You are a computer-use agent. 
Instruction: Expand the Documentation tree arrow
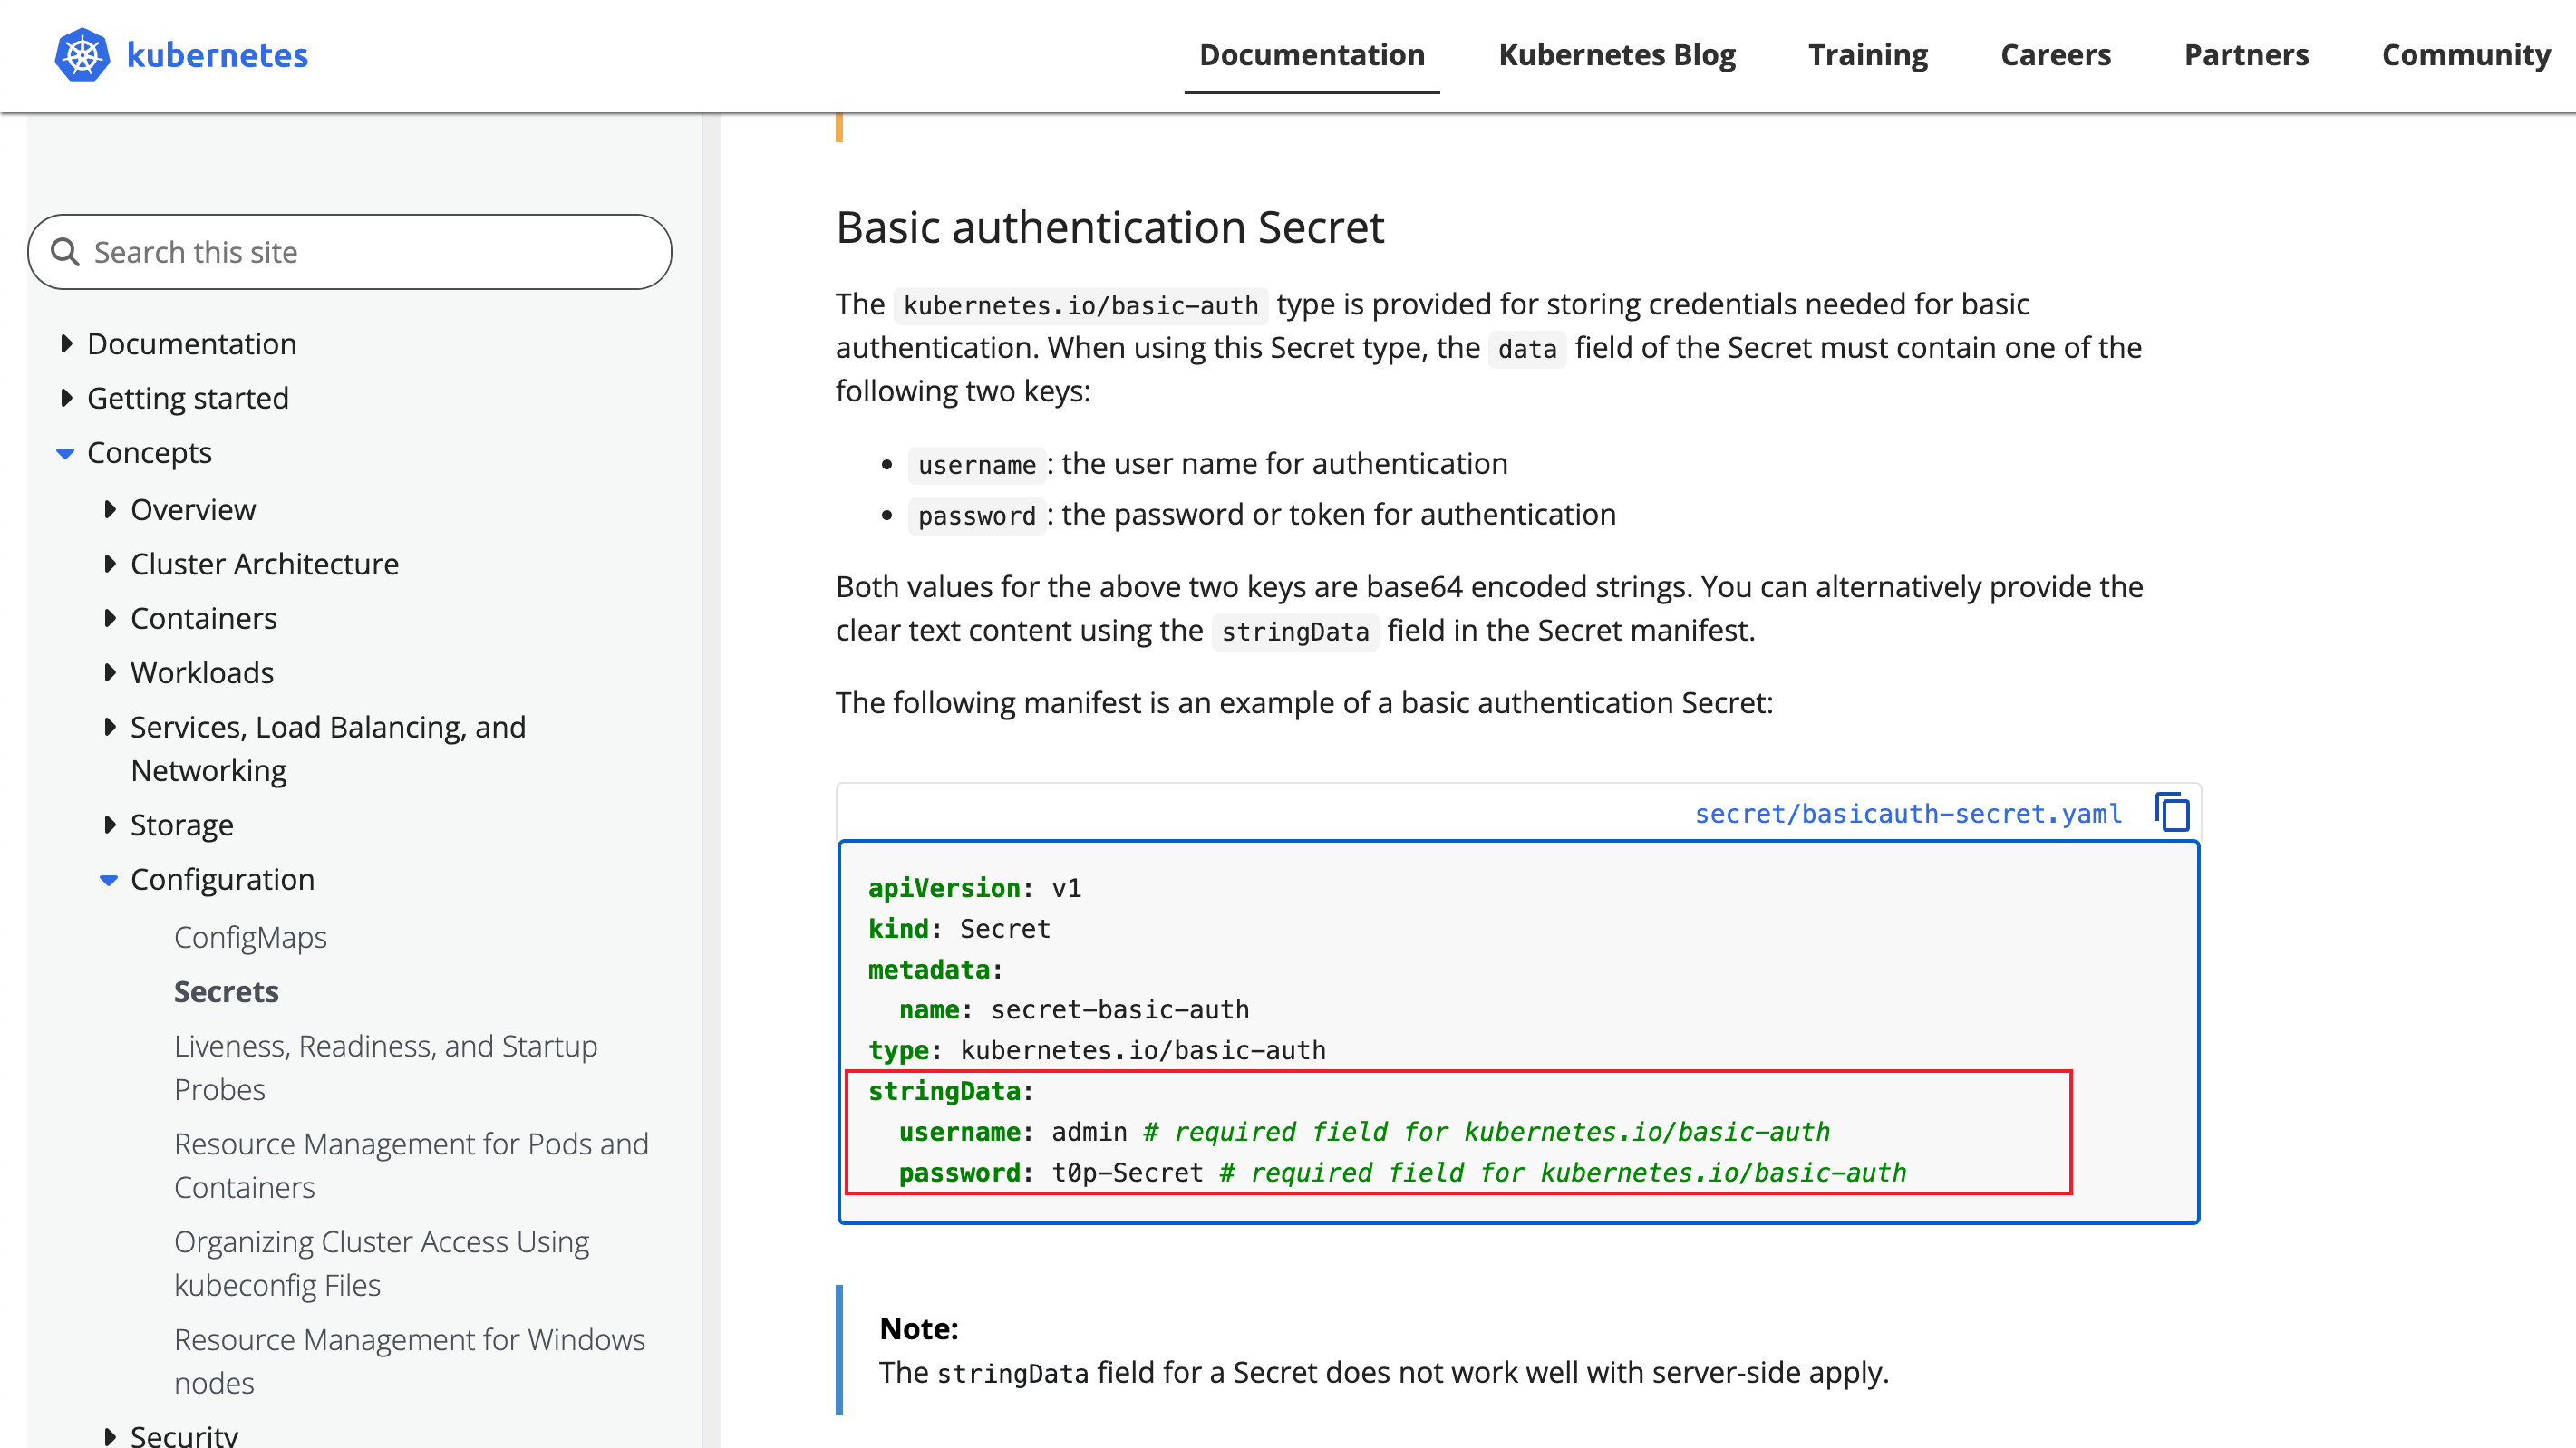coord(66,344)
